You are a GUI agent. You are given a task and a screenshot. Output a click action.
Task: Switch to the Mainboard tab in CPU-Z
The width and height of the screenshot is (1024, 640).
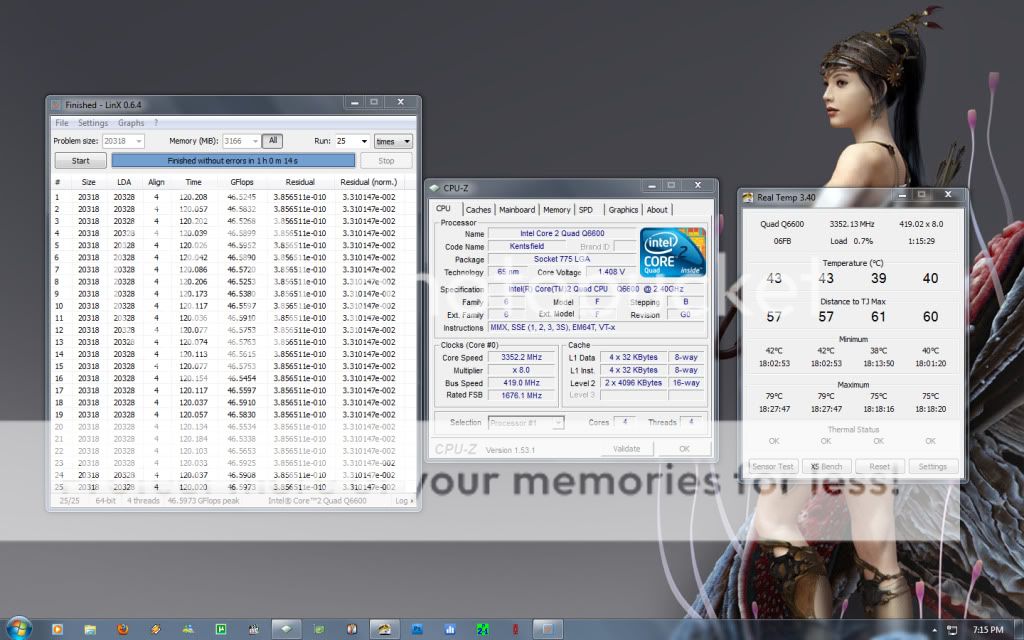pos(517,210)
